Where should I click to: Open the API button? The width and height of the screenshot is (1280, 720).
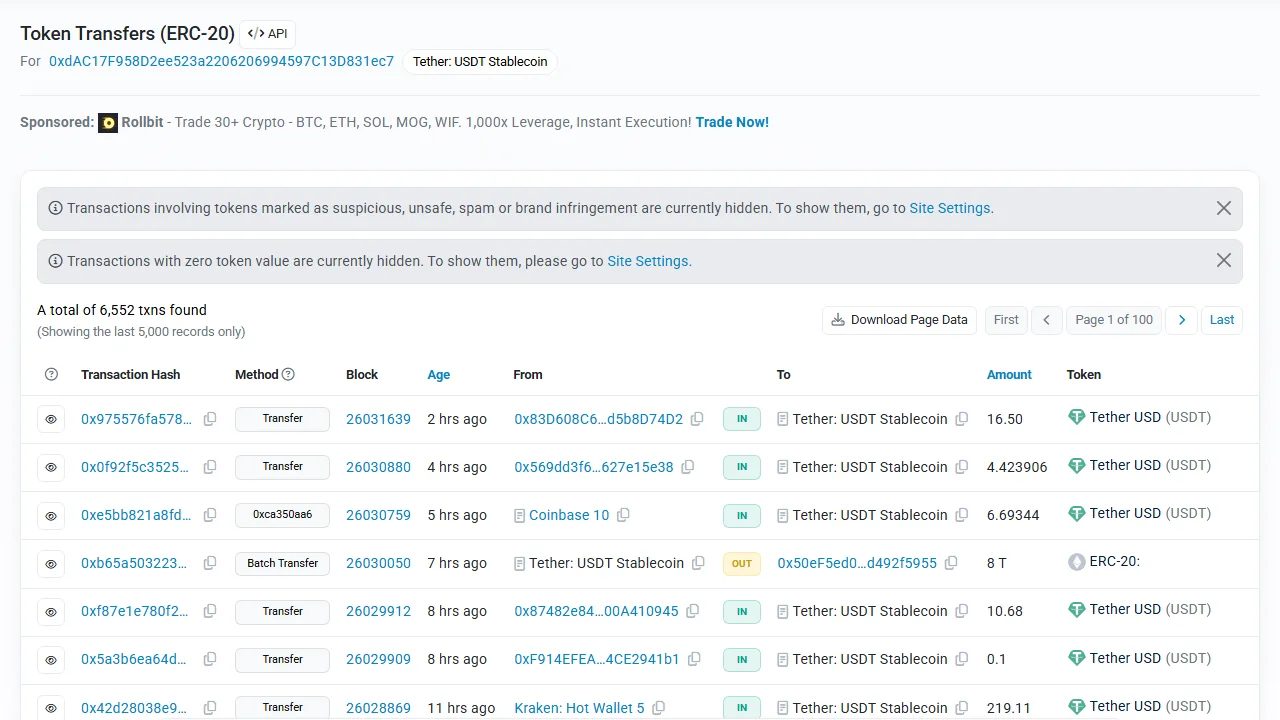click(x=268, y=34)
